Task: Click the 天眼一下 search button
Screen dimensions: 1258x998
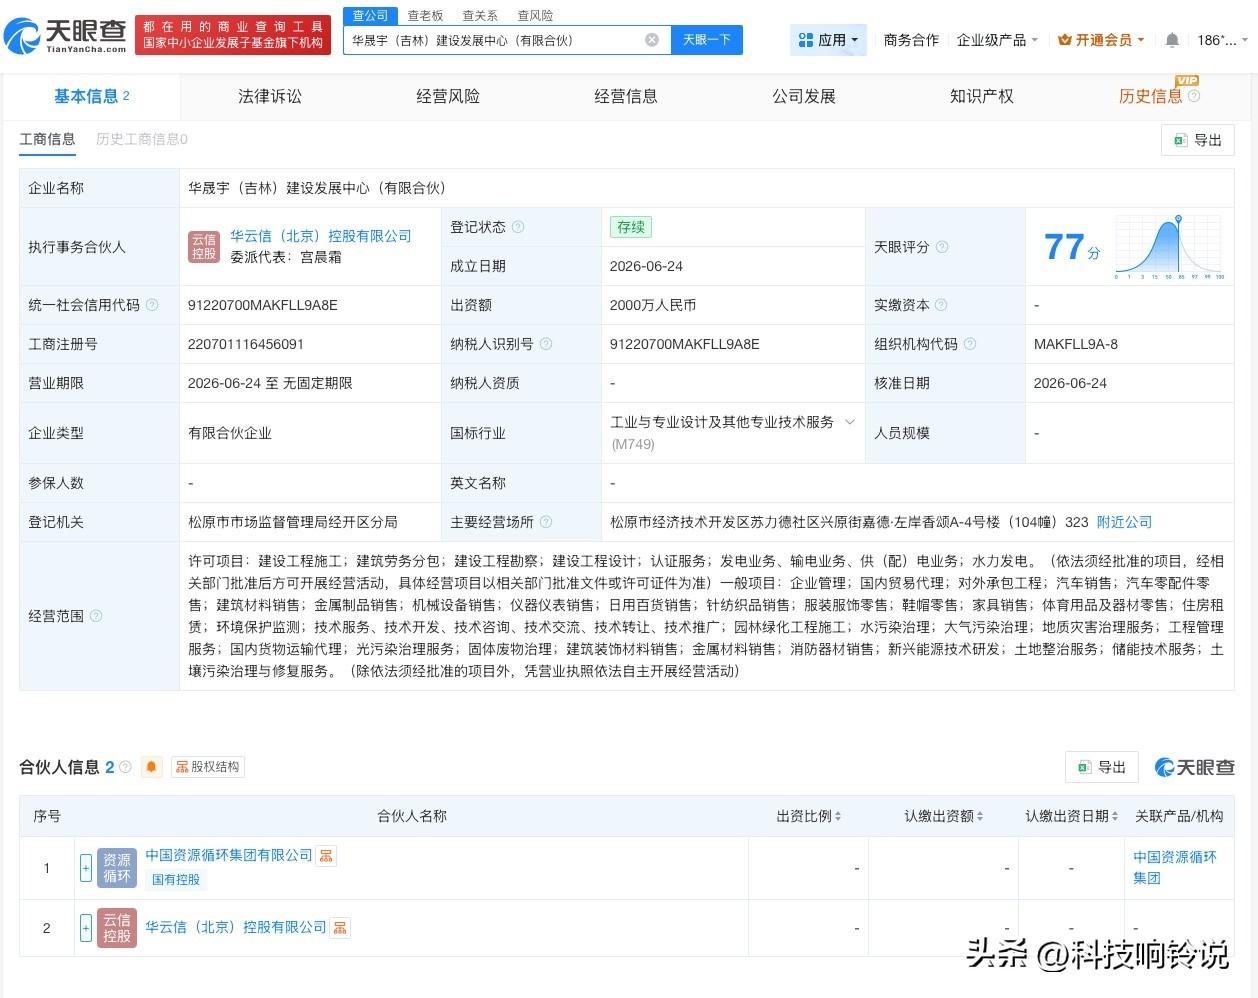Action: tap(707, 40)
